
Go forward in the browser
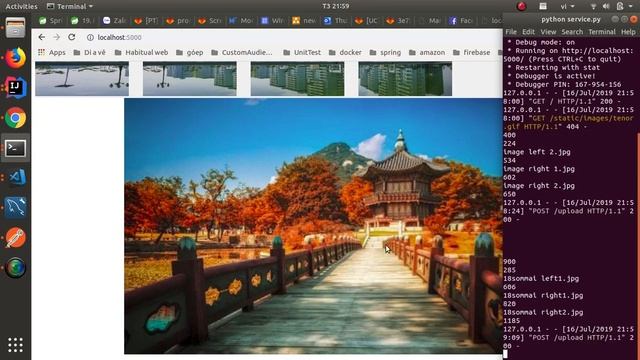pos(56,37)
